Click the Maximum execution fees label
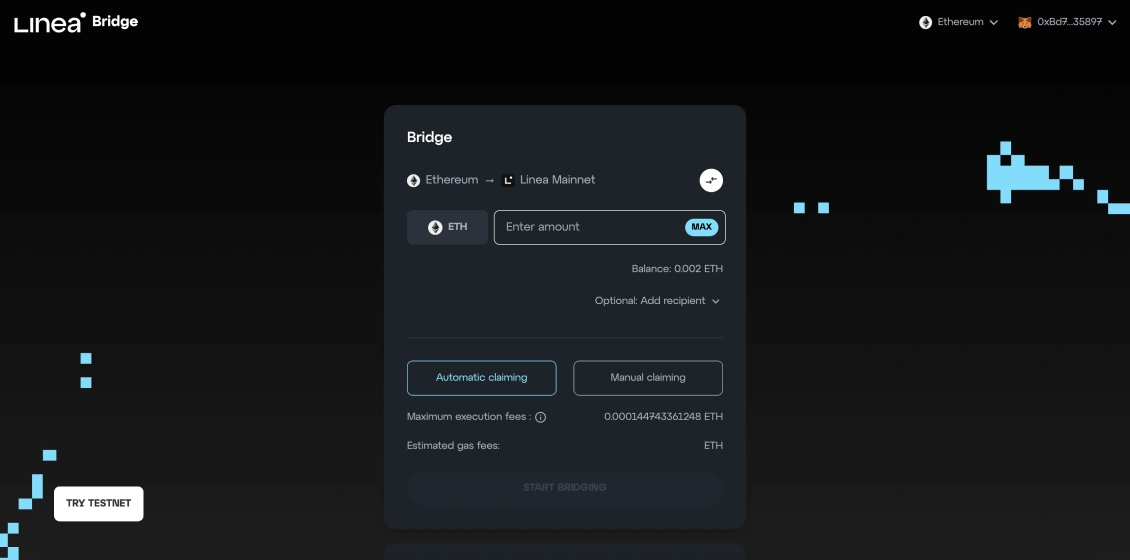This screenshot has width=1130, height=560. [x=469, y=417]
